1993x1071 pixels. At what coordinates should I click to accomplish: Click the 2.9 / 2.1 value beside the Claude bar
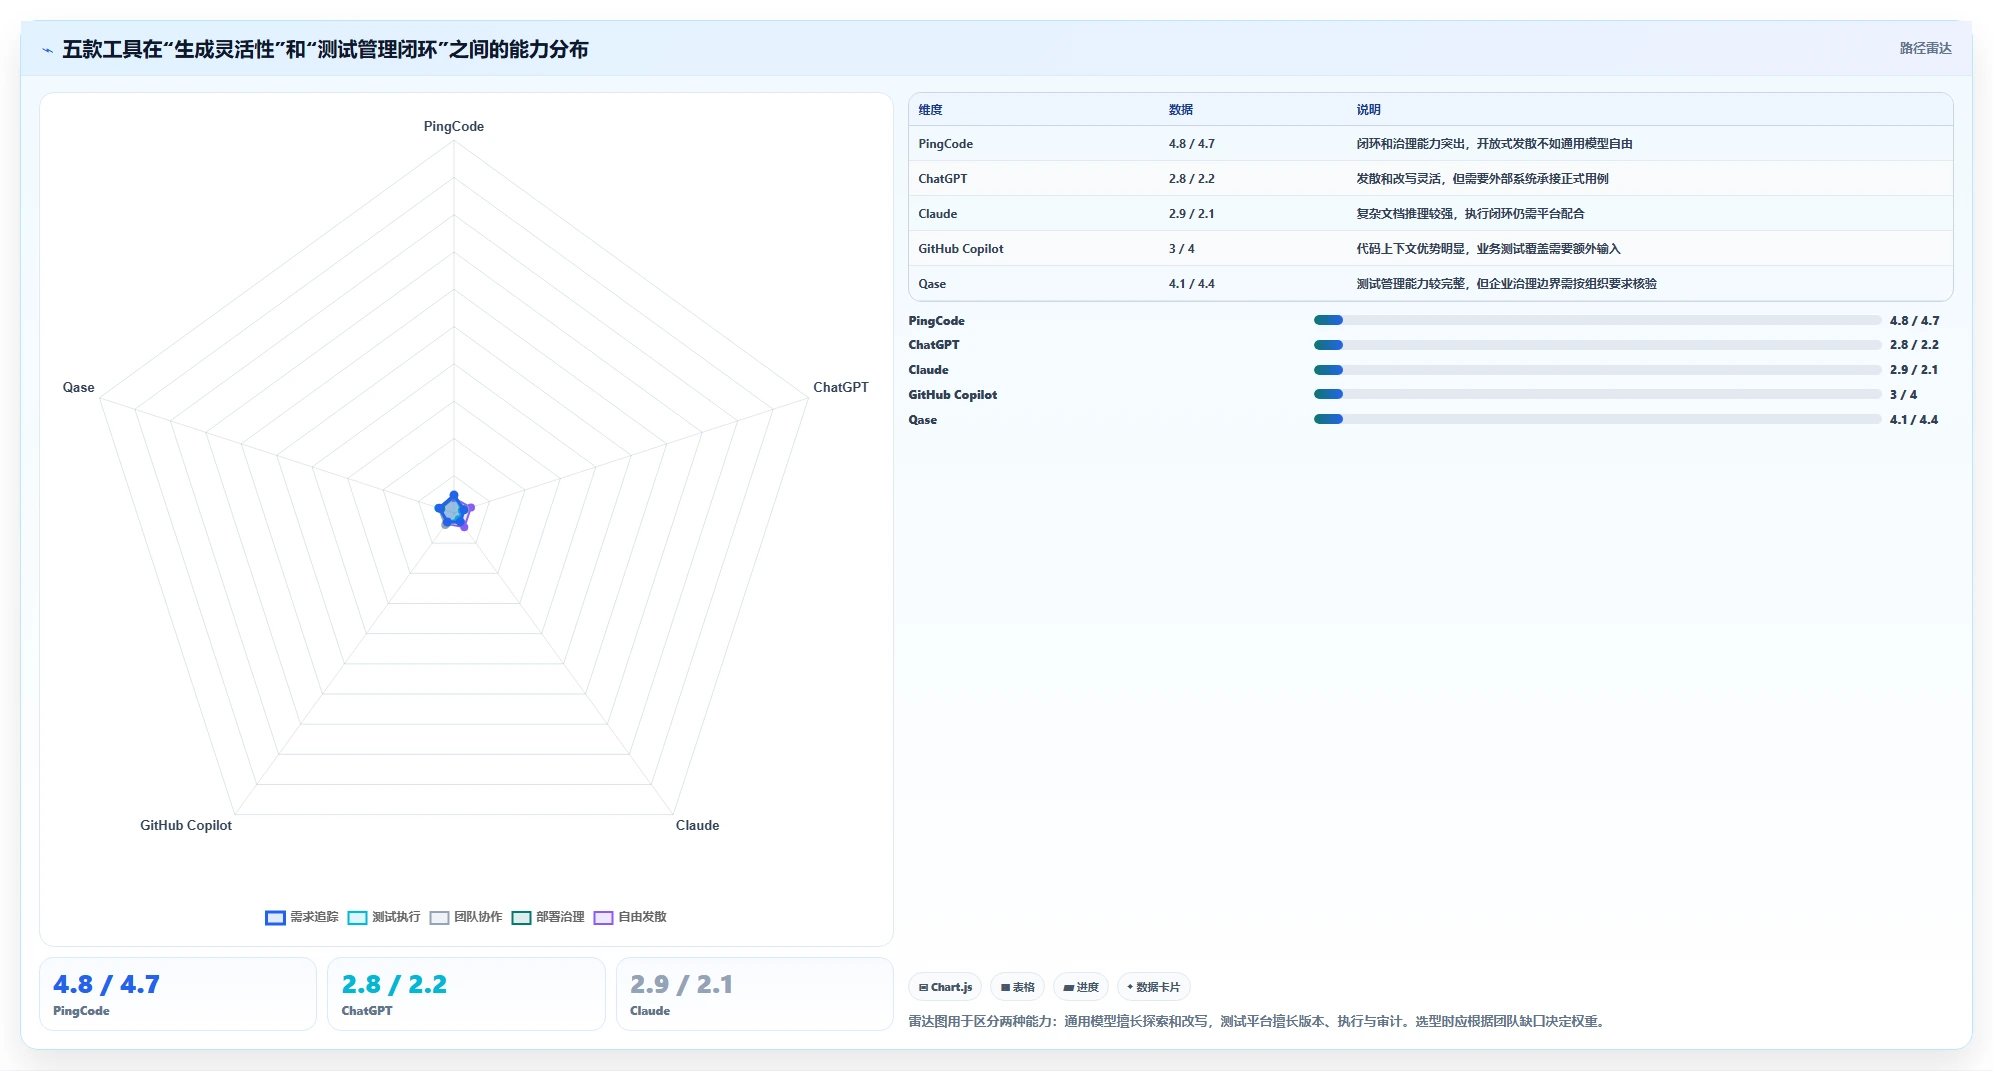click(x=1914, y=370)
